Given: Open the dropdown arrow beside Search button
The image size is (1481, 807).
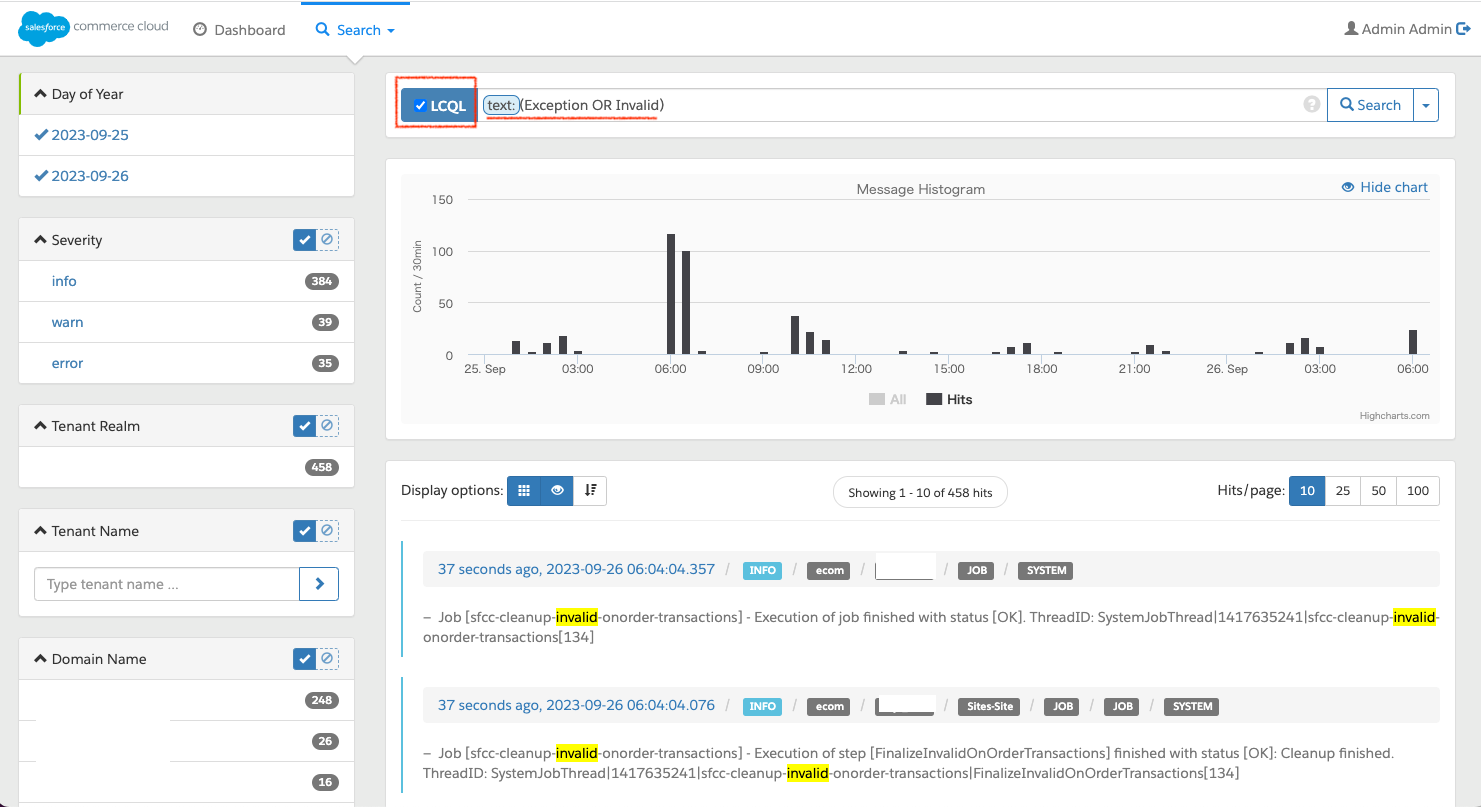Looking at the screenshot, I should (x=1426, y=105).
